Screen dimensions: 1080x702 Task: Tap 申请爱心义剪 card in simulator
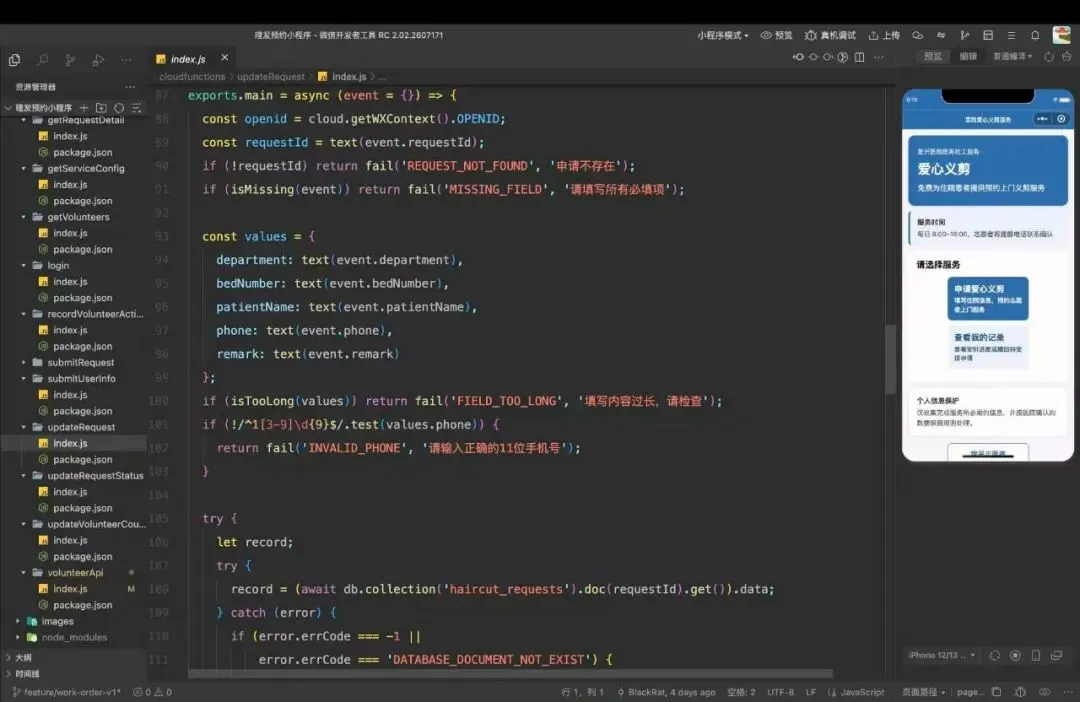[x=988, y=298]
